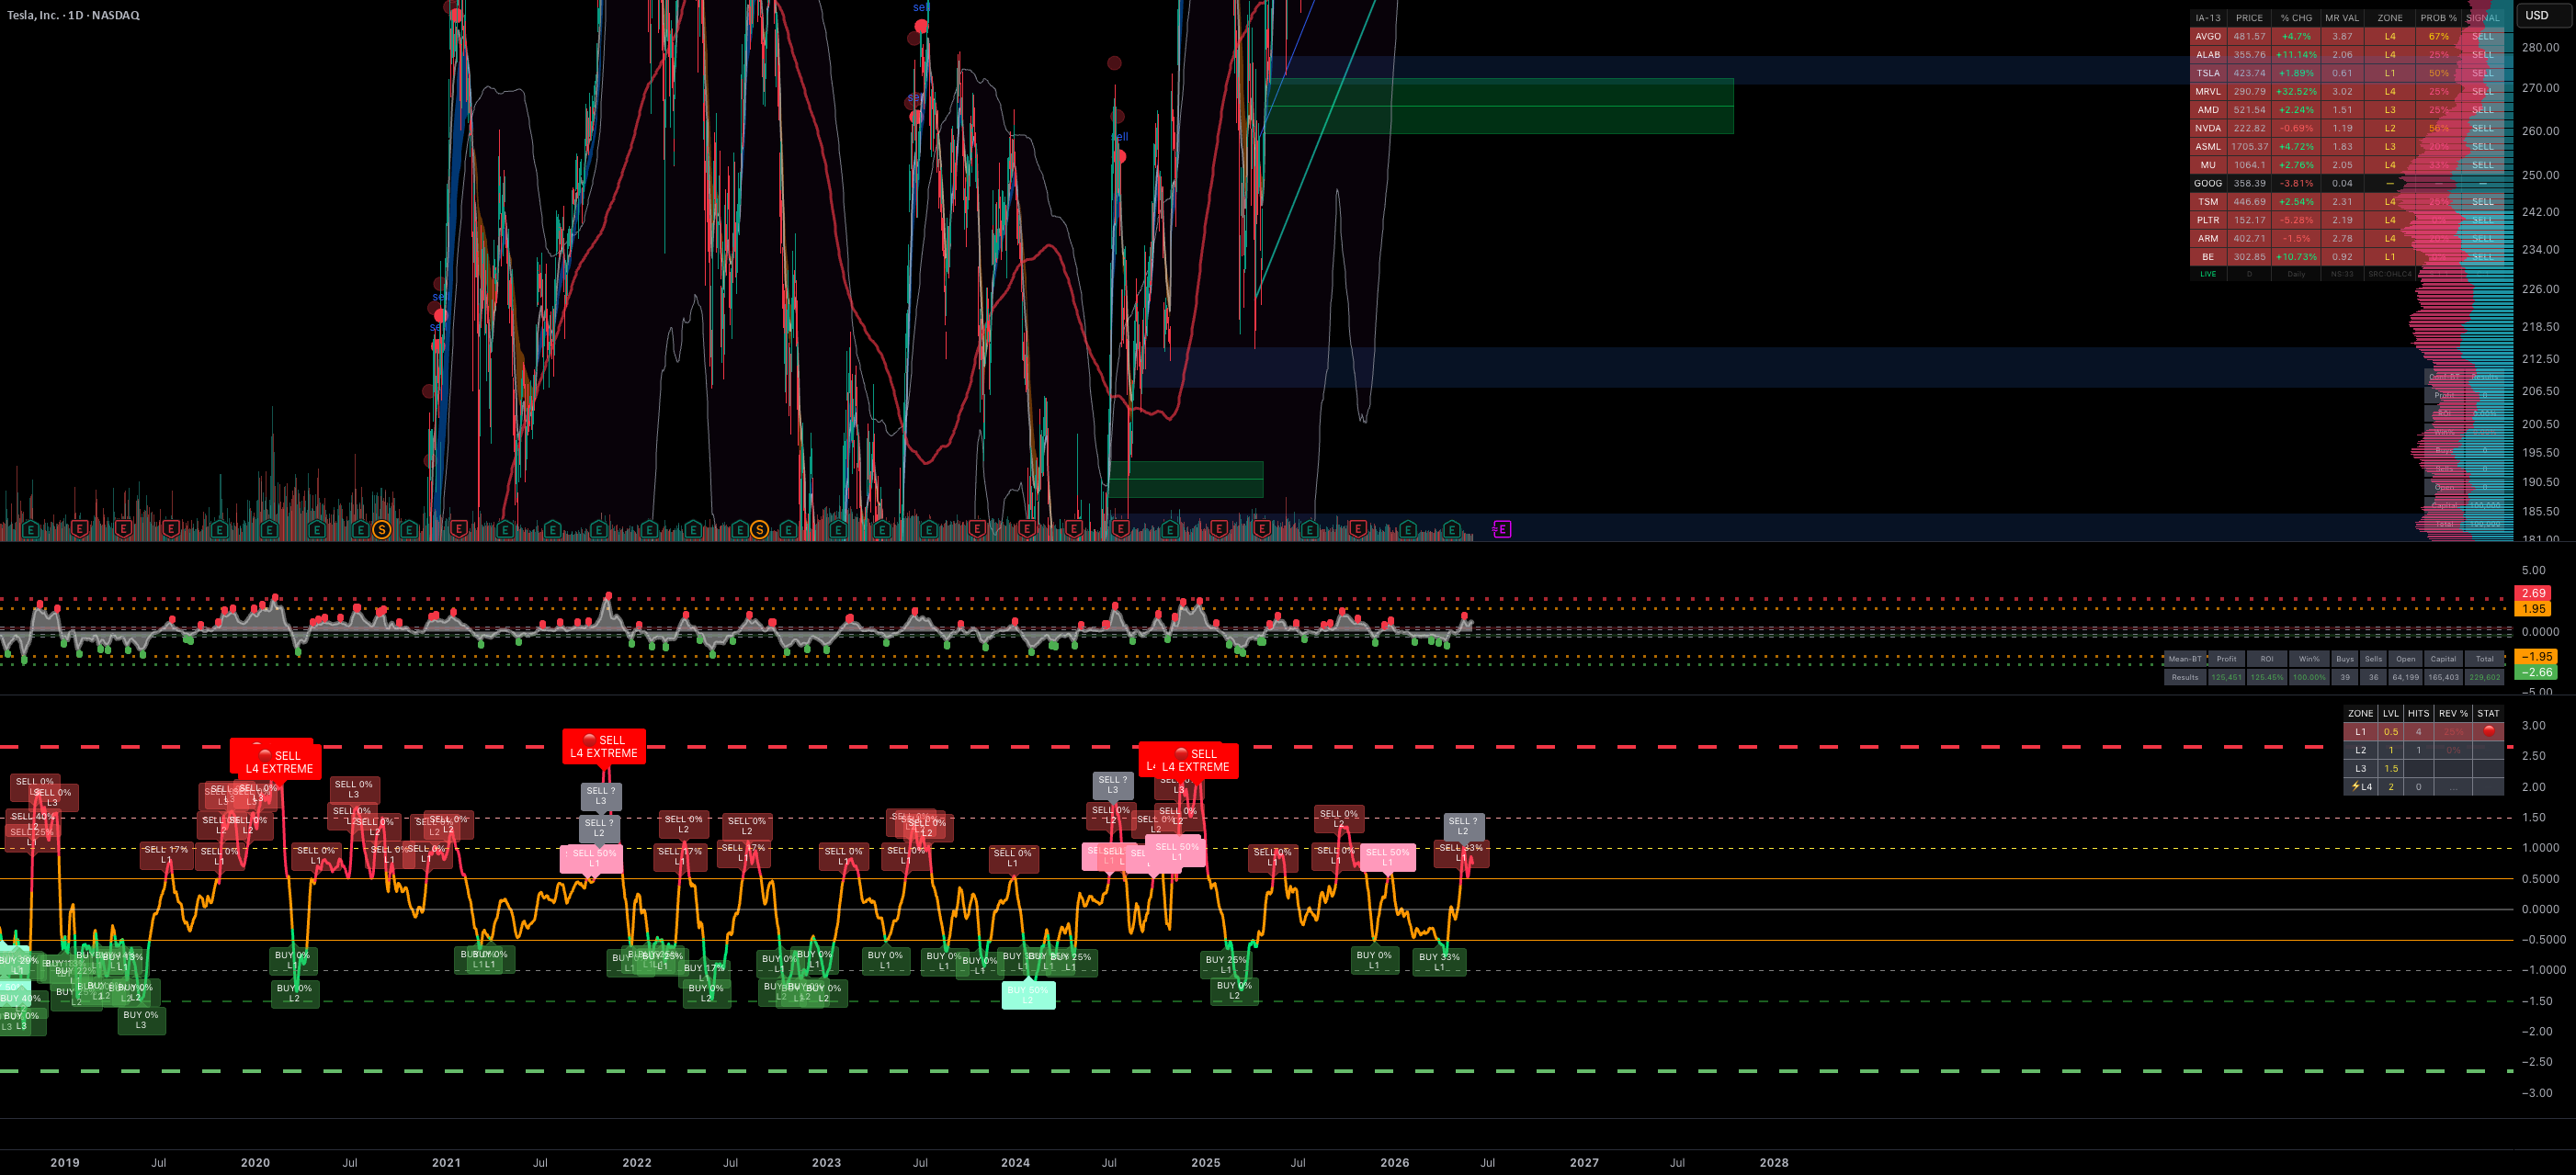Viewport: 2576px width, 1175px height.
Task: Click the LIVE status cell below the table
Action: click(2208, 274)
